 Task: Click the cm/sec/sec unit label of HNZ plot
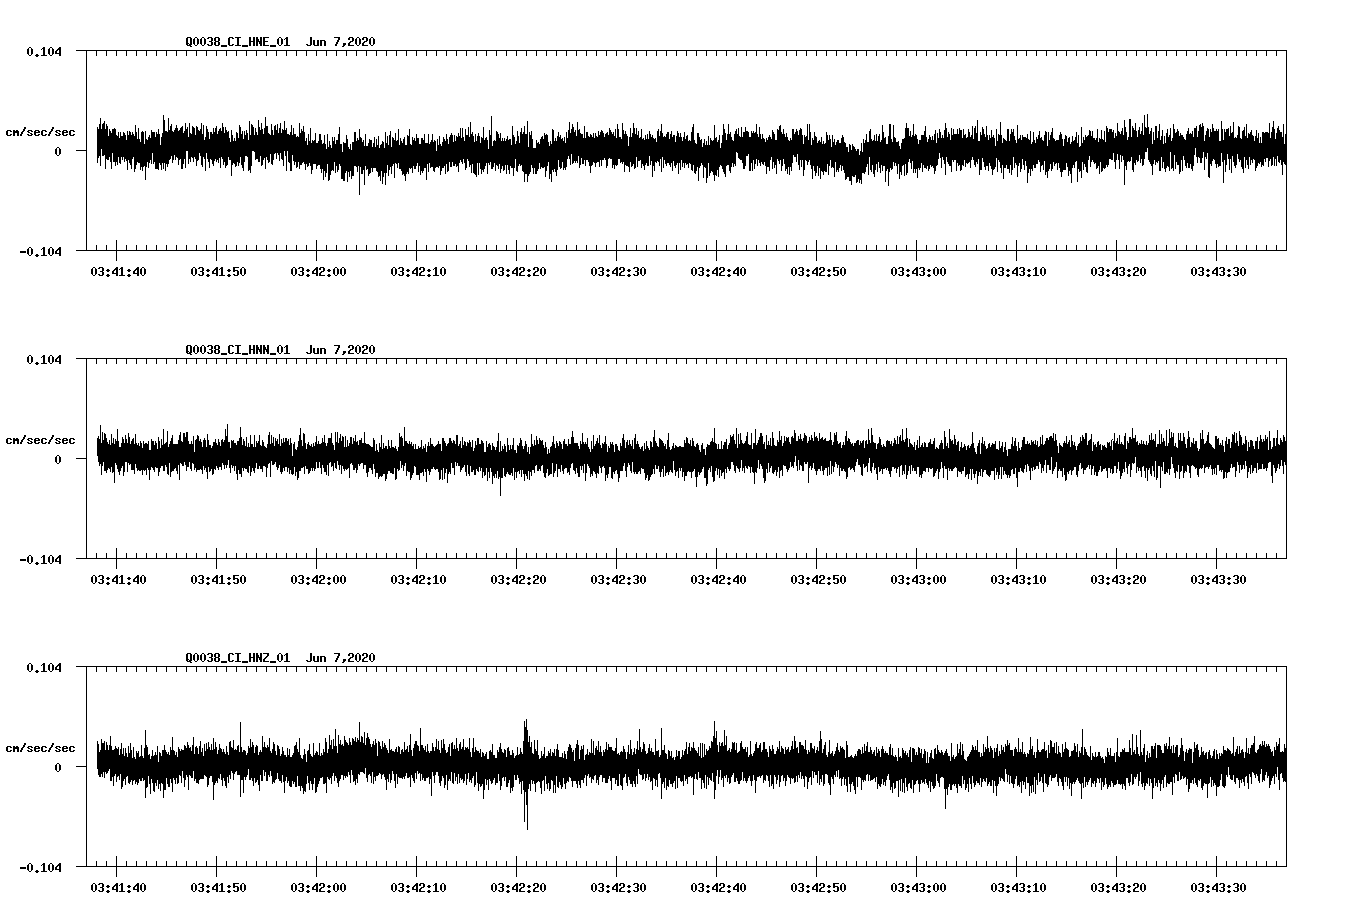pos(40,748)
